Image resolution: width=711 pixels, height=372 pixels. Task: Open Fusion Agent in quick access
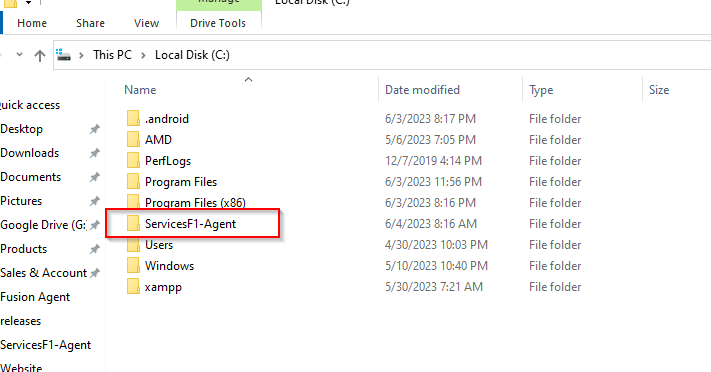[x=35, y=297]
